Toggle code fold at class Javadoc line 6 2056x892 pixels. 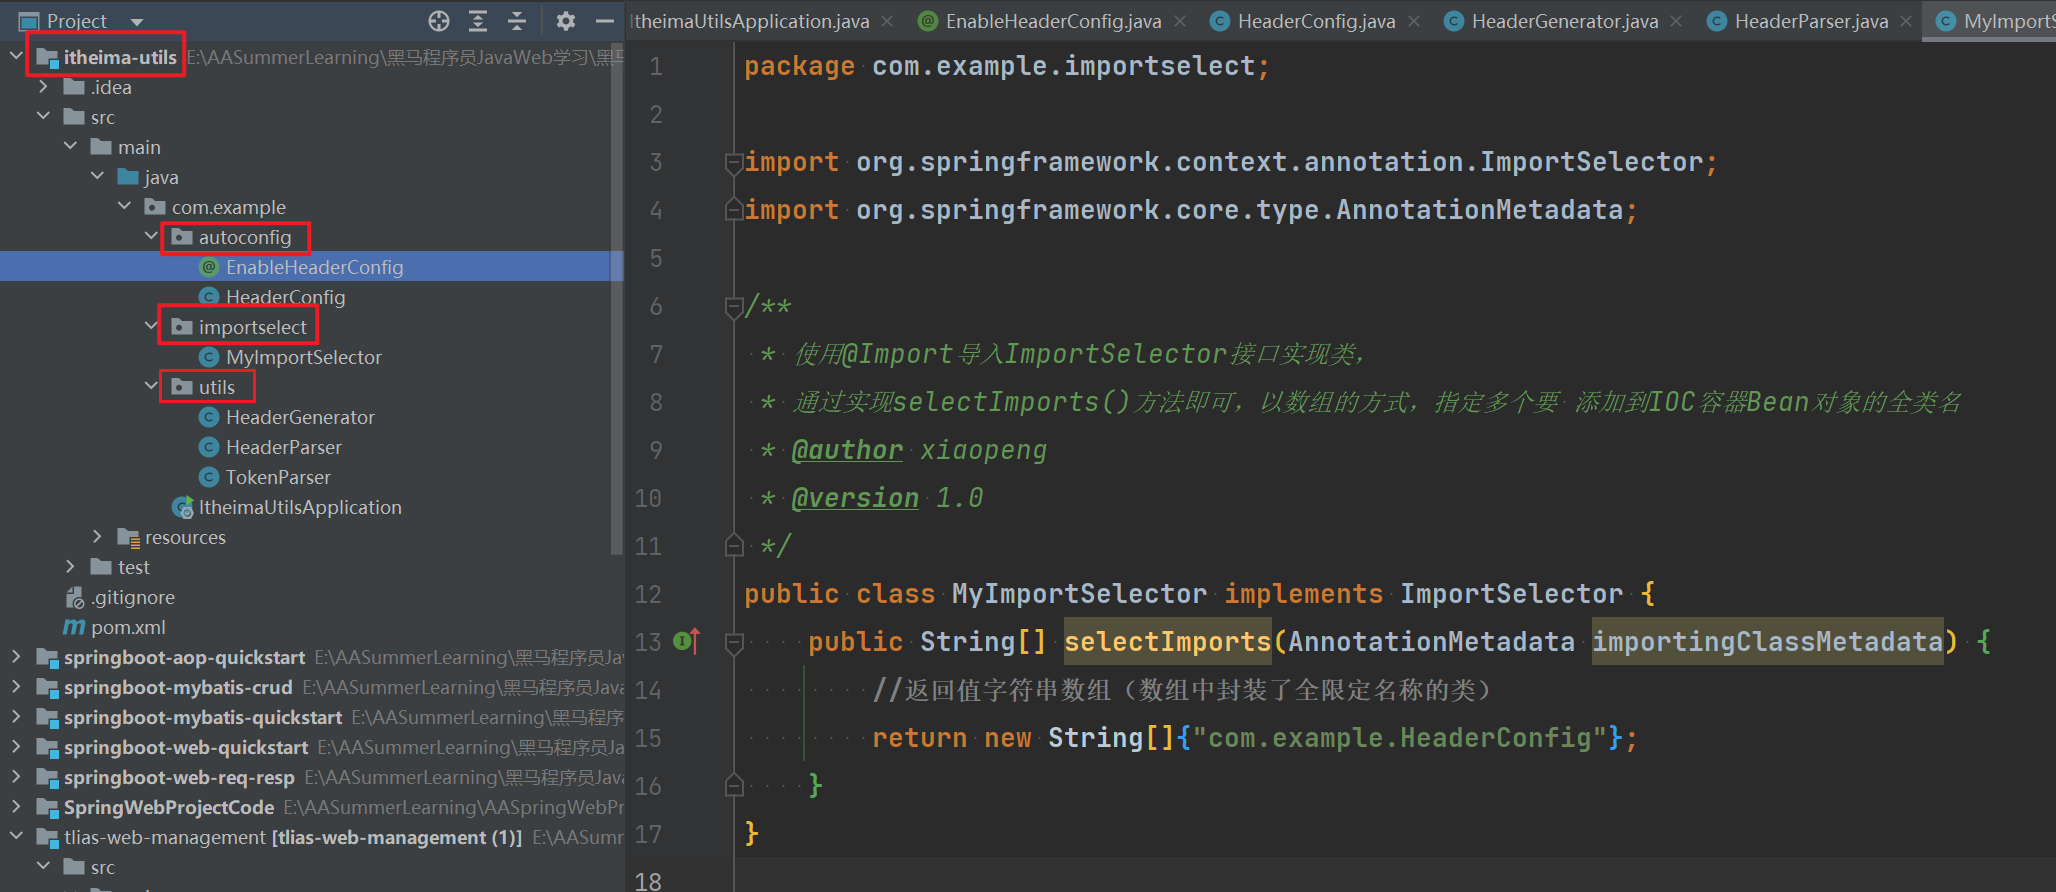pos(733,307)
